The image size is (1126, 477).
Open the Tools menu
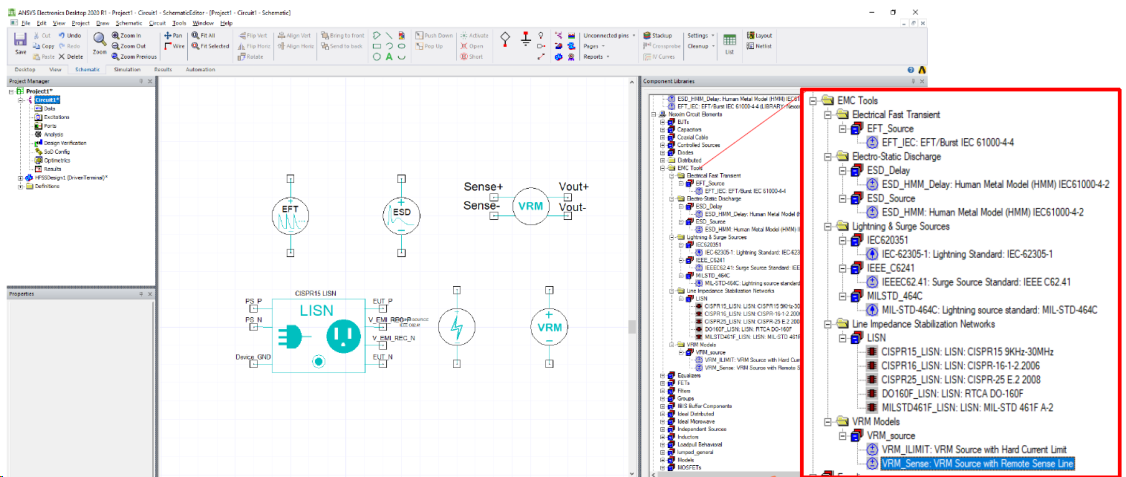click(x=180, y=23)
